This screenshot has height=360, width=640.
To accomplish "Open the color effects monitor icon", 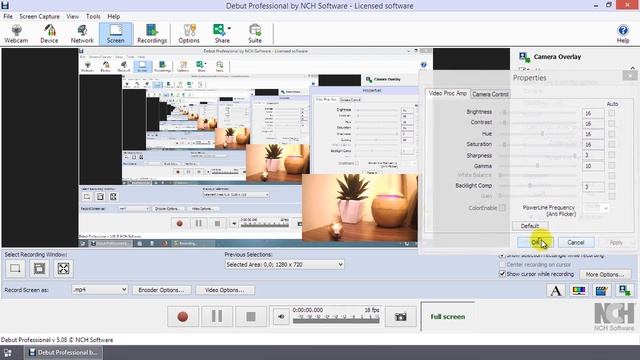I will pos(579,291).
